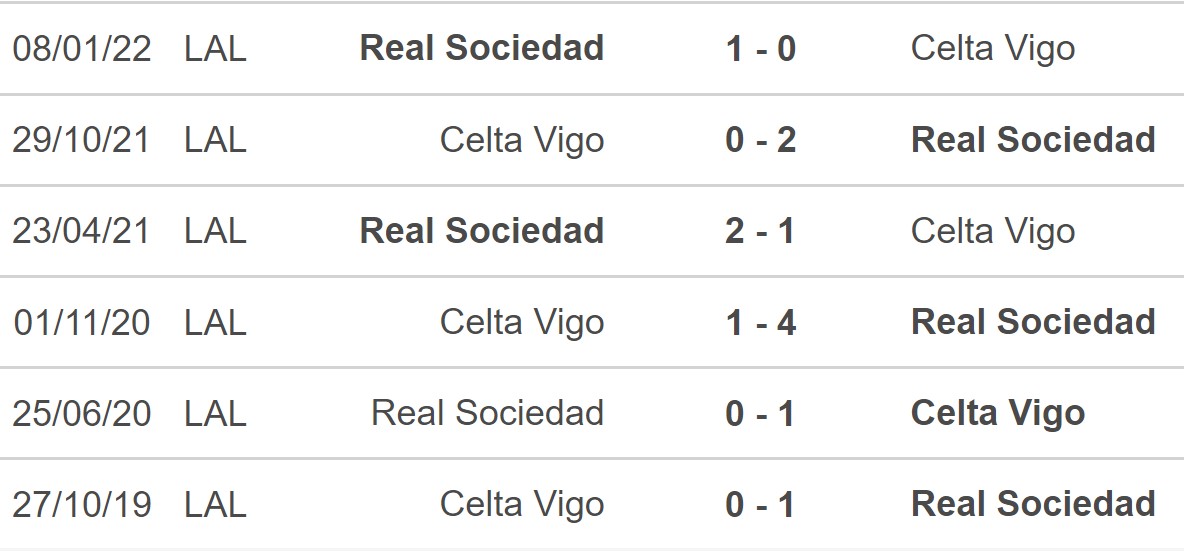Select Real Sociedad in the 01/11/20 row
The image size is (1184, 555).
pos(1034,322)
